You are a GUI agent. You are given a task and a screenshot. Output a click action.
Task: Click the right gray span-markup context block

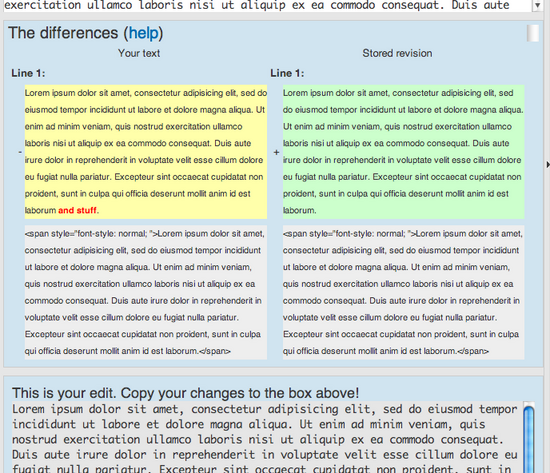[404, 292]
